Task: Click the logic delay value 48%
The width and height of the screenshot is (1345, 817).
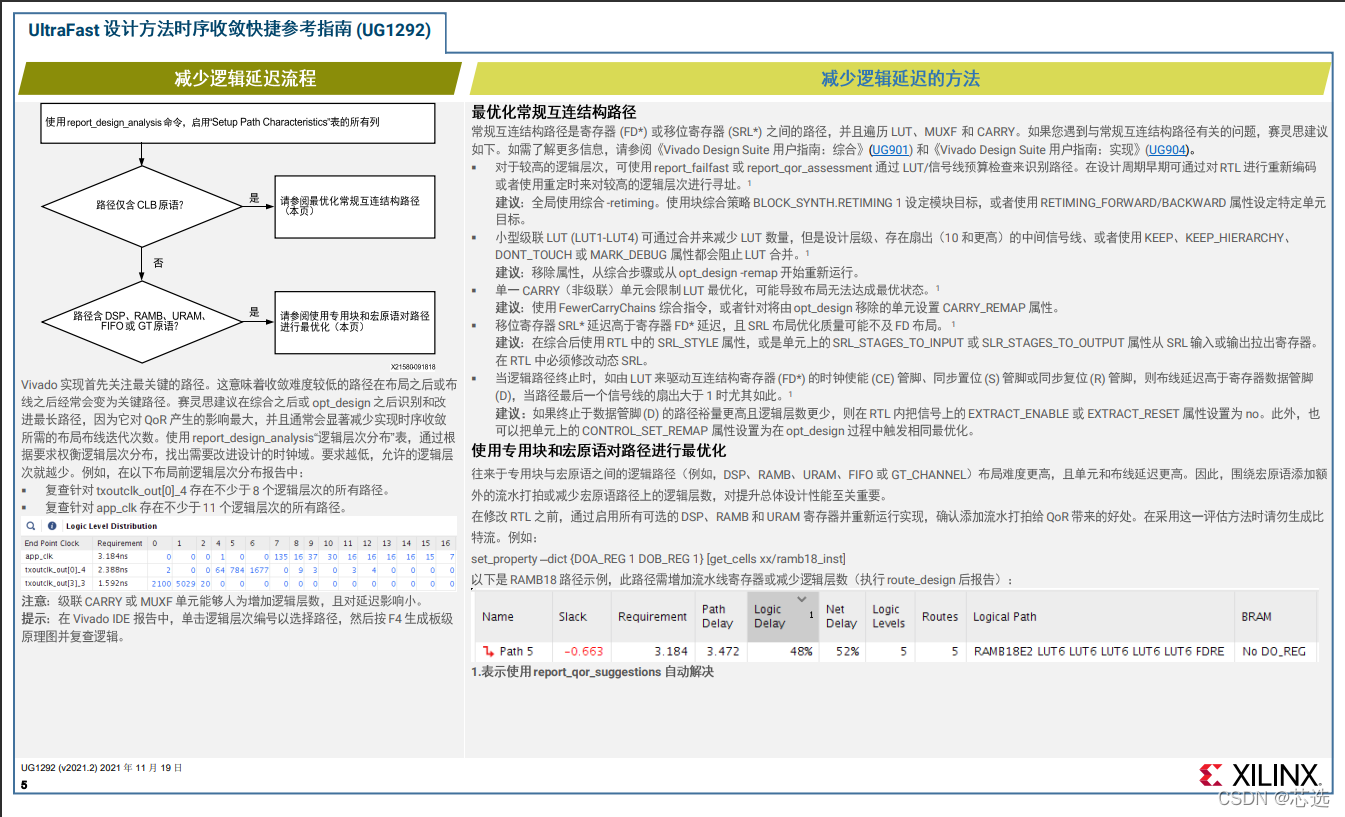Action: click(x=802, y=651)
